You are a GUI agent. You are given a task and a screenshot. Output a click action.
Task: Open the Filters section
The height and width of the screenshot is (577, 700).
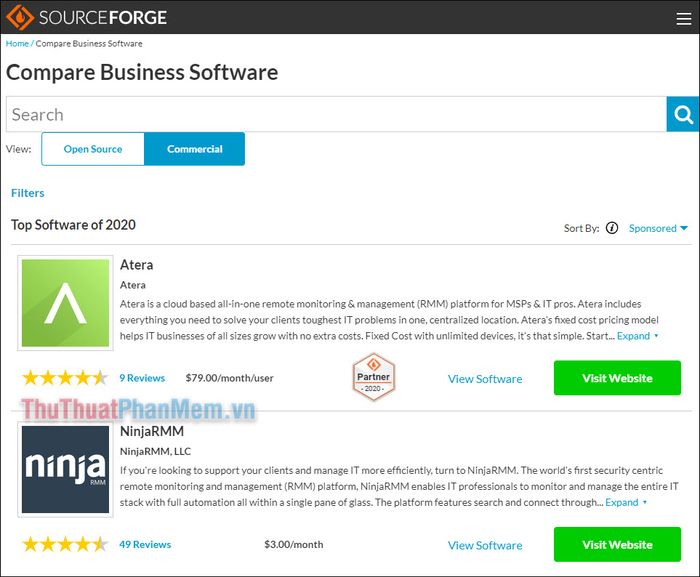28,193
